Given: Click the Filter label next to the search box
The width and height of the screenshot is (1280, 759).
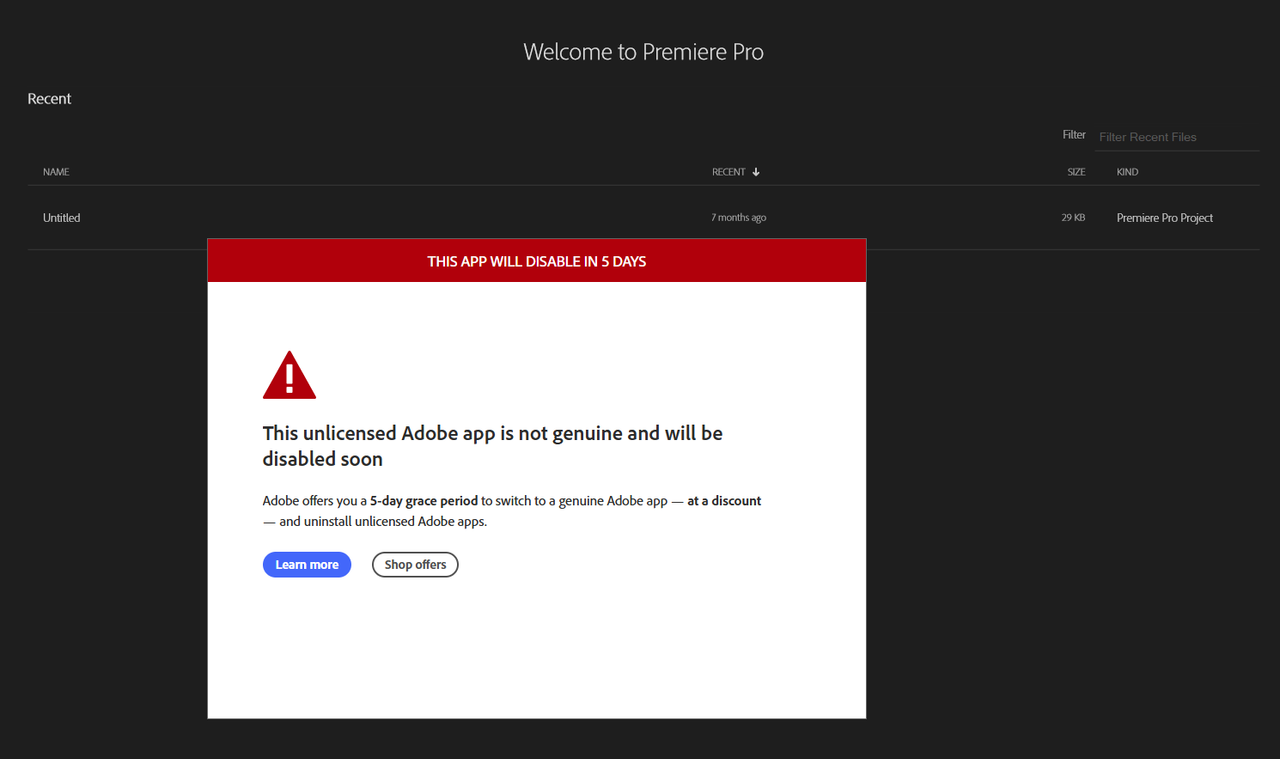Looking at the screenshot, I should pos(1074,134).
